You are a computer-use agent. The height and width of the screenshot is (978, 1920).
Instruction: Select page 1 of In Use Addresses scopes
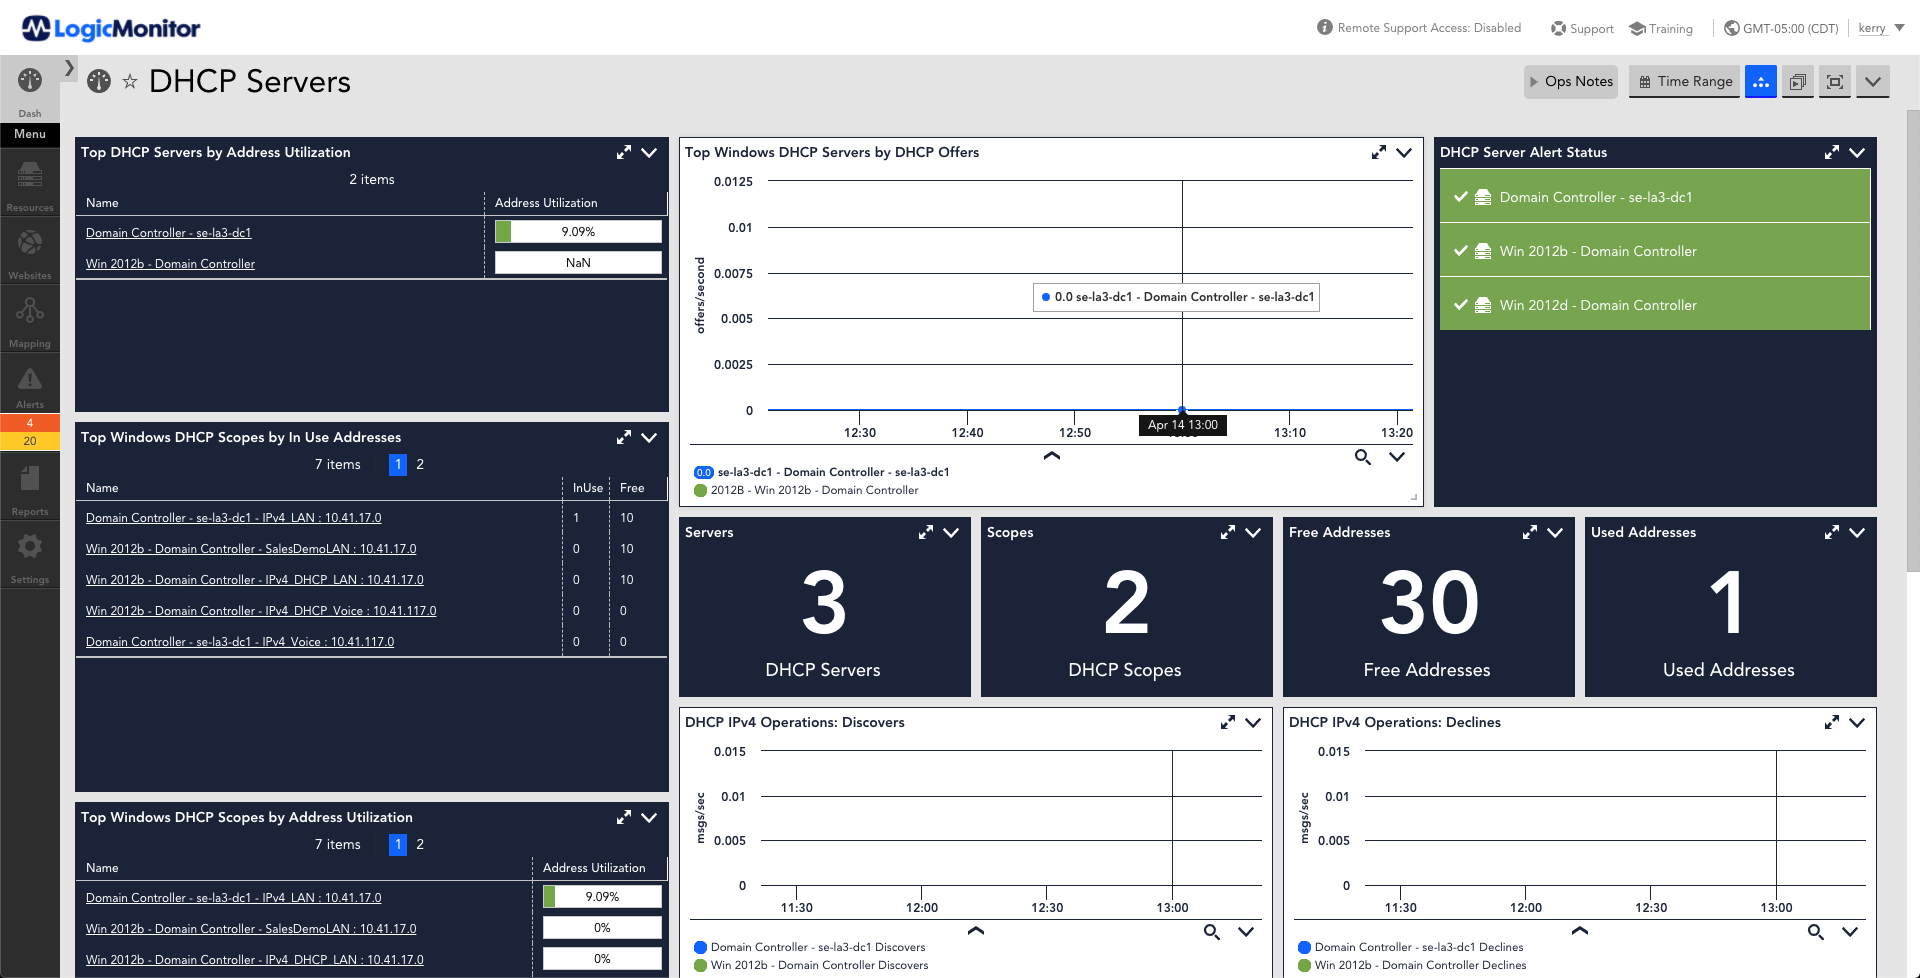coord(398,464)
